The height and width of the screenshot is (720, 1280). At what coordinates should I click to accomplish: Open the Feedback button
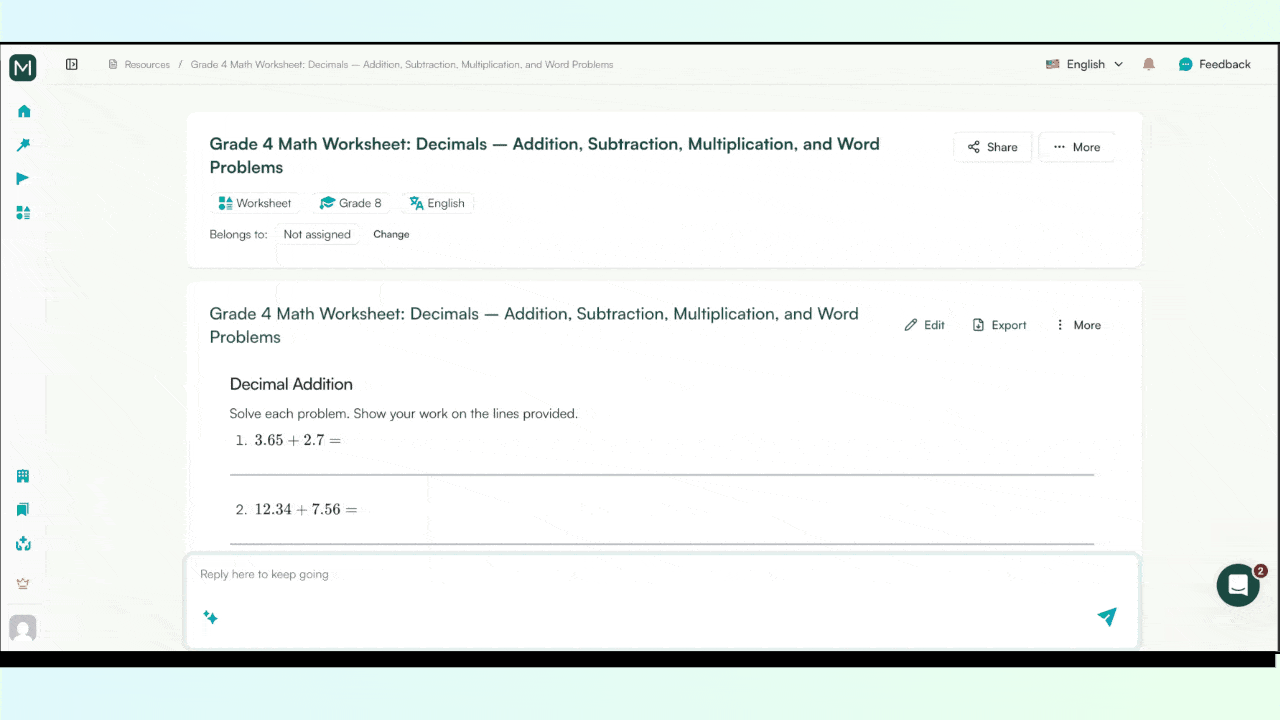[x=1215, y=64]
